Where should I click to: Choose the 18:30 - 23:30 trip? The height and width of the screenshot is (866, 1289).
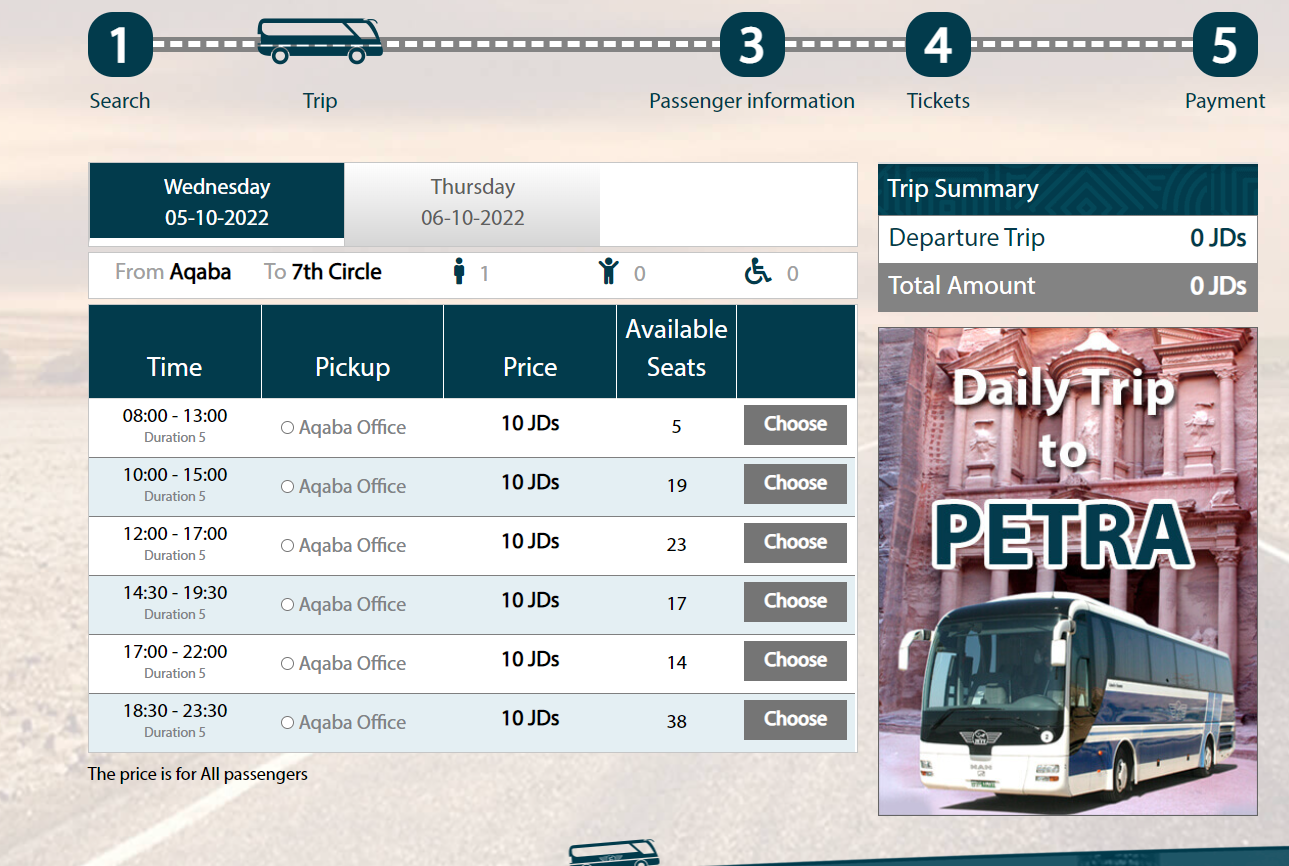[x=795, y=720]
